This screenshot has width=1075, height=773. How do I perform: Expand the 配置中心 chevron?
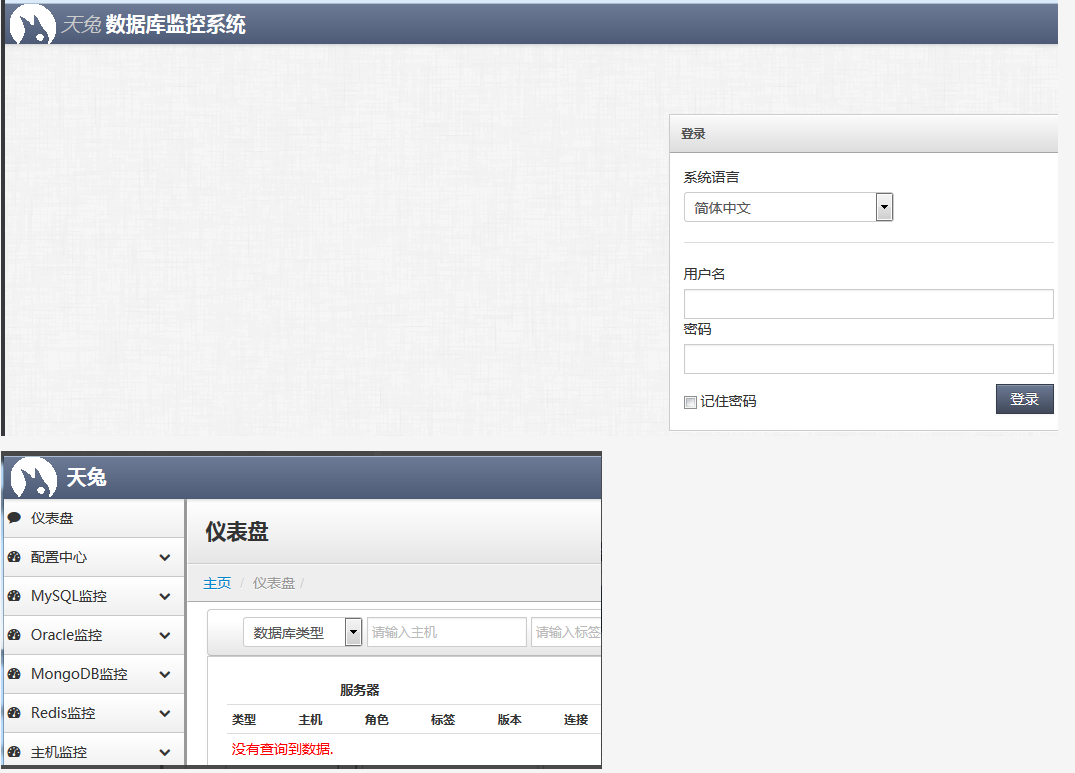click(165, 558)
